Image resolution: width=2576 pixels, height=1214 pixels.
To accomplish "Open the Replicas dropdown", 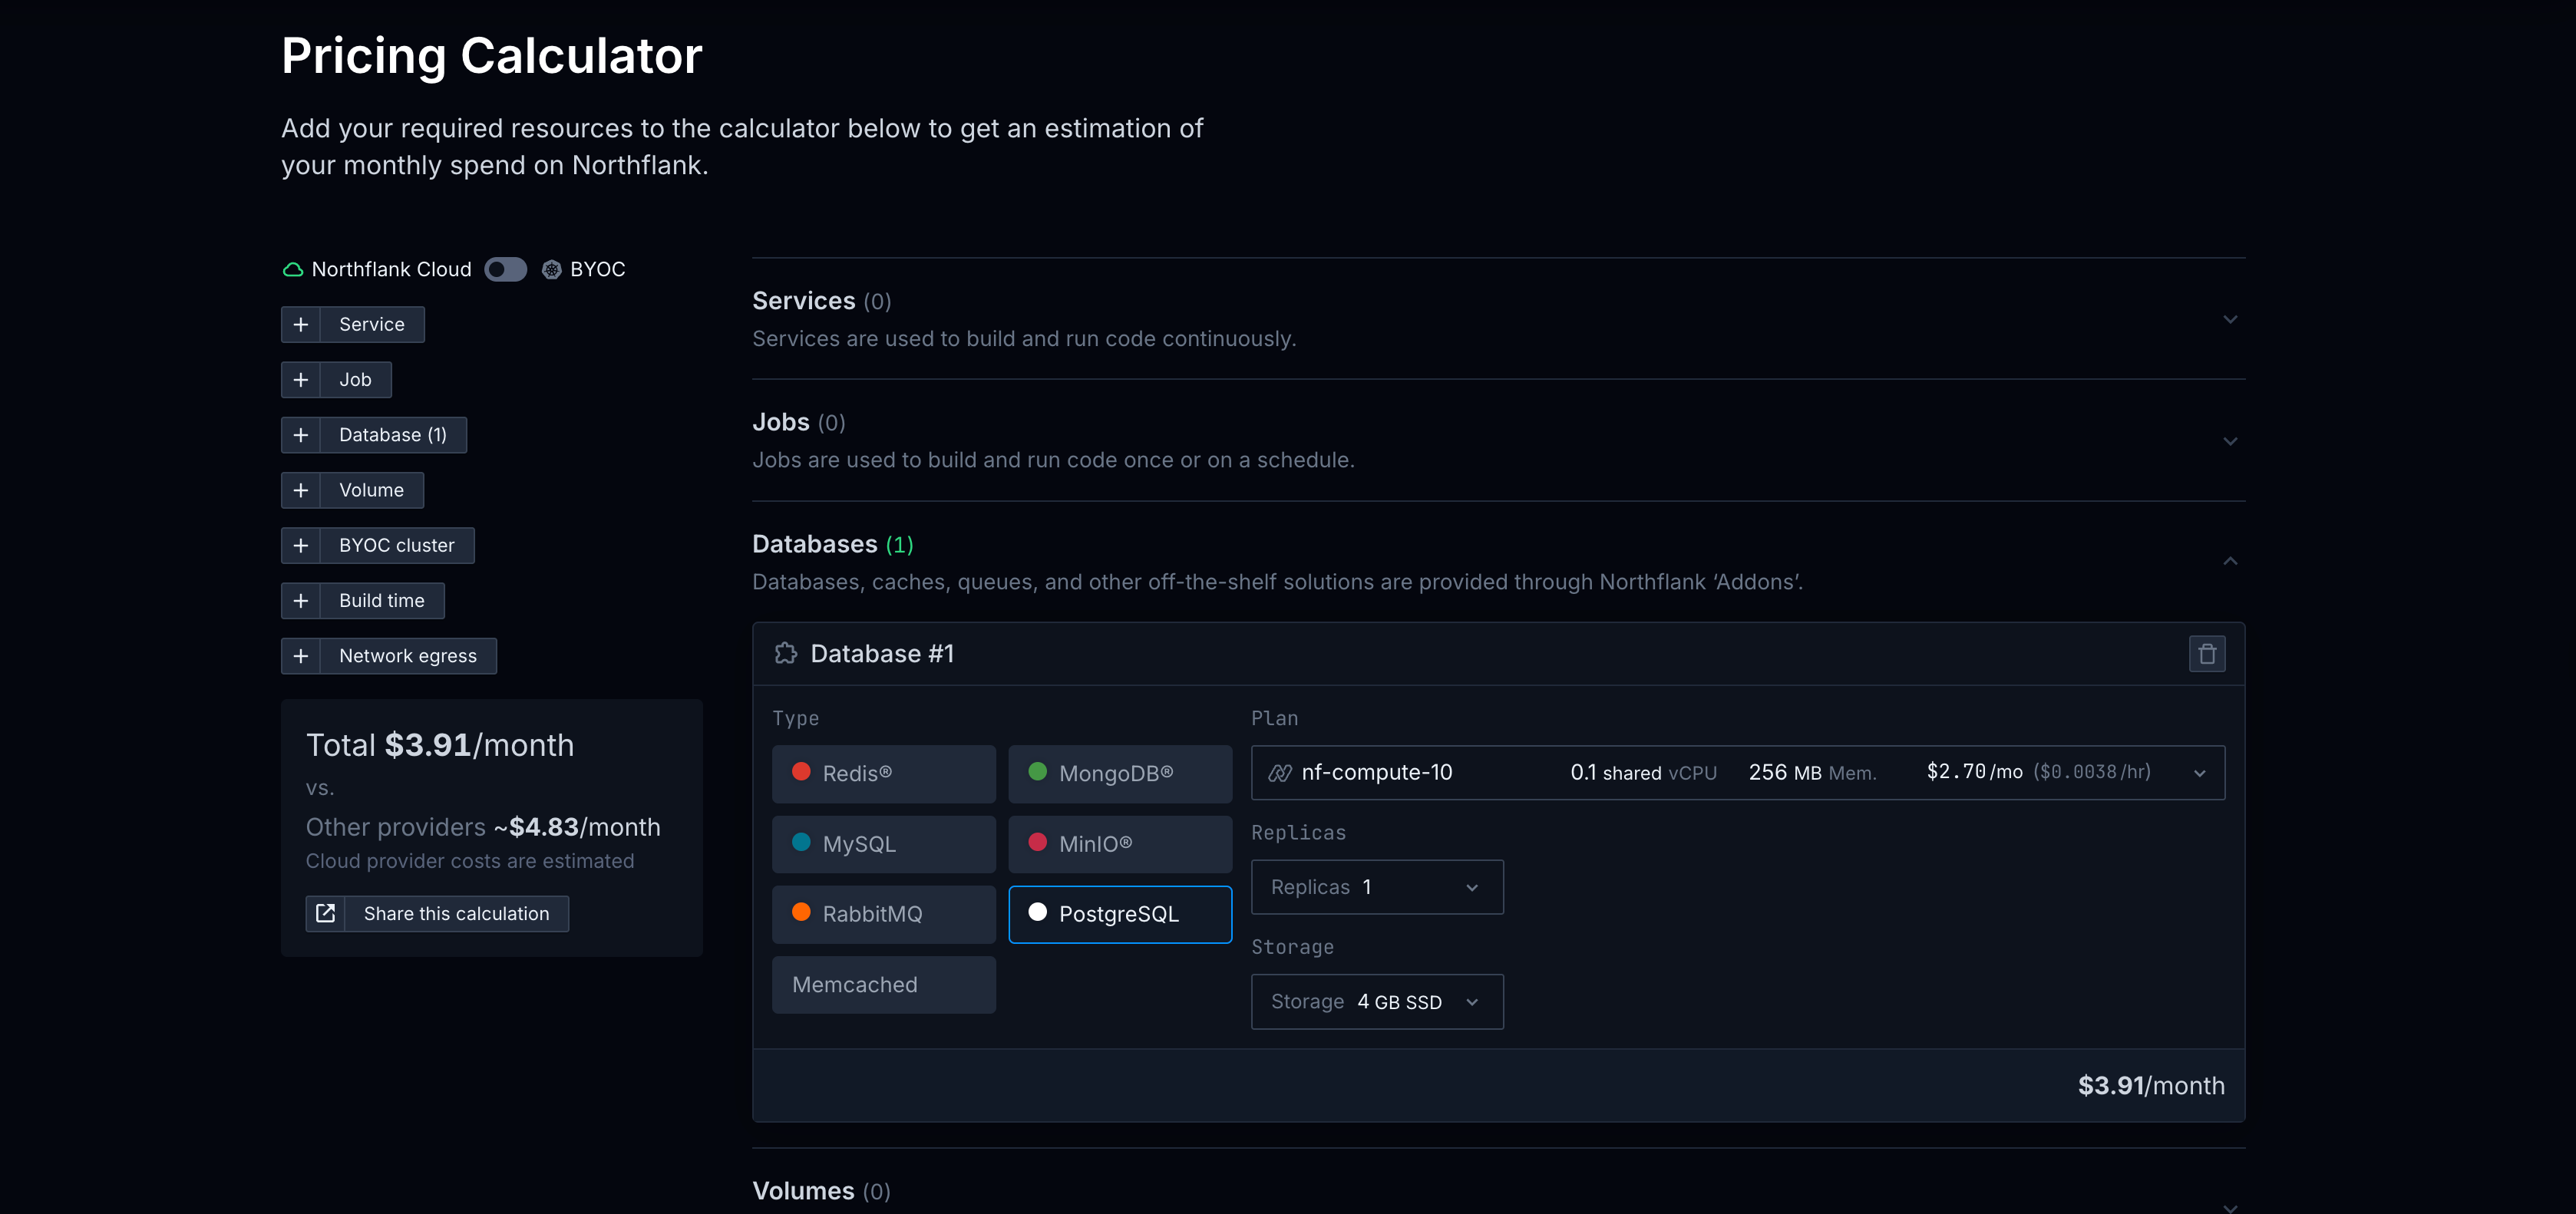I will point(1376,887).
